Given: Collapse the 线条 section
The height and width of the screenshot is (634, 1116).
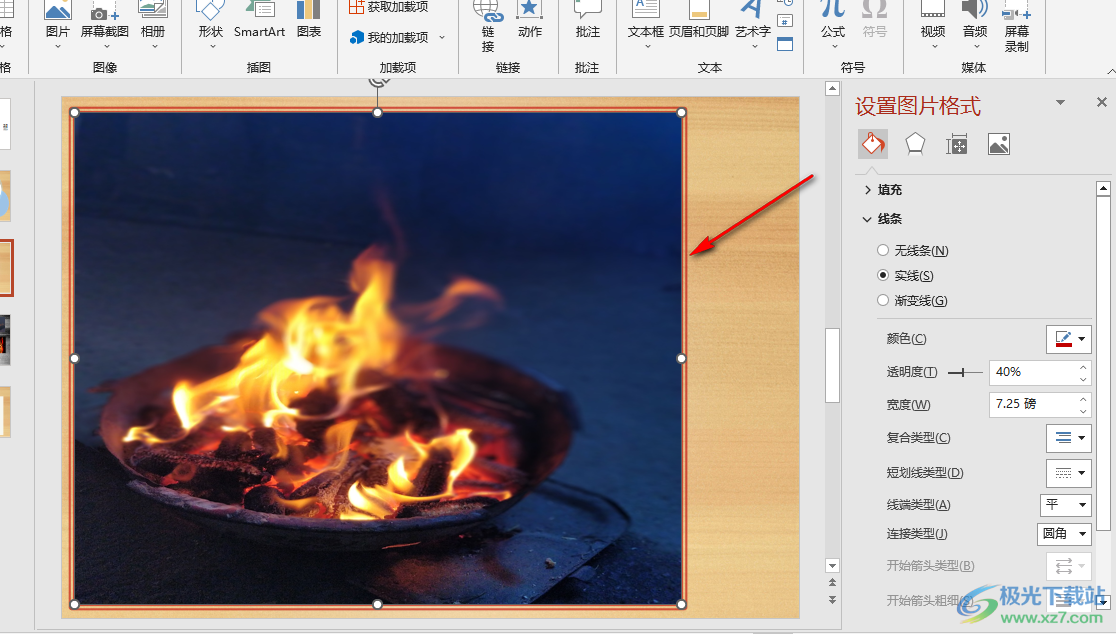Looking at the screenshot, I should (883, 218).
